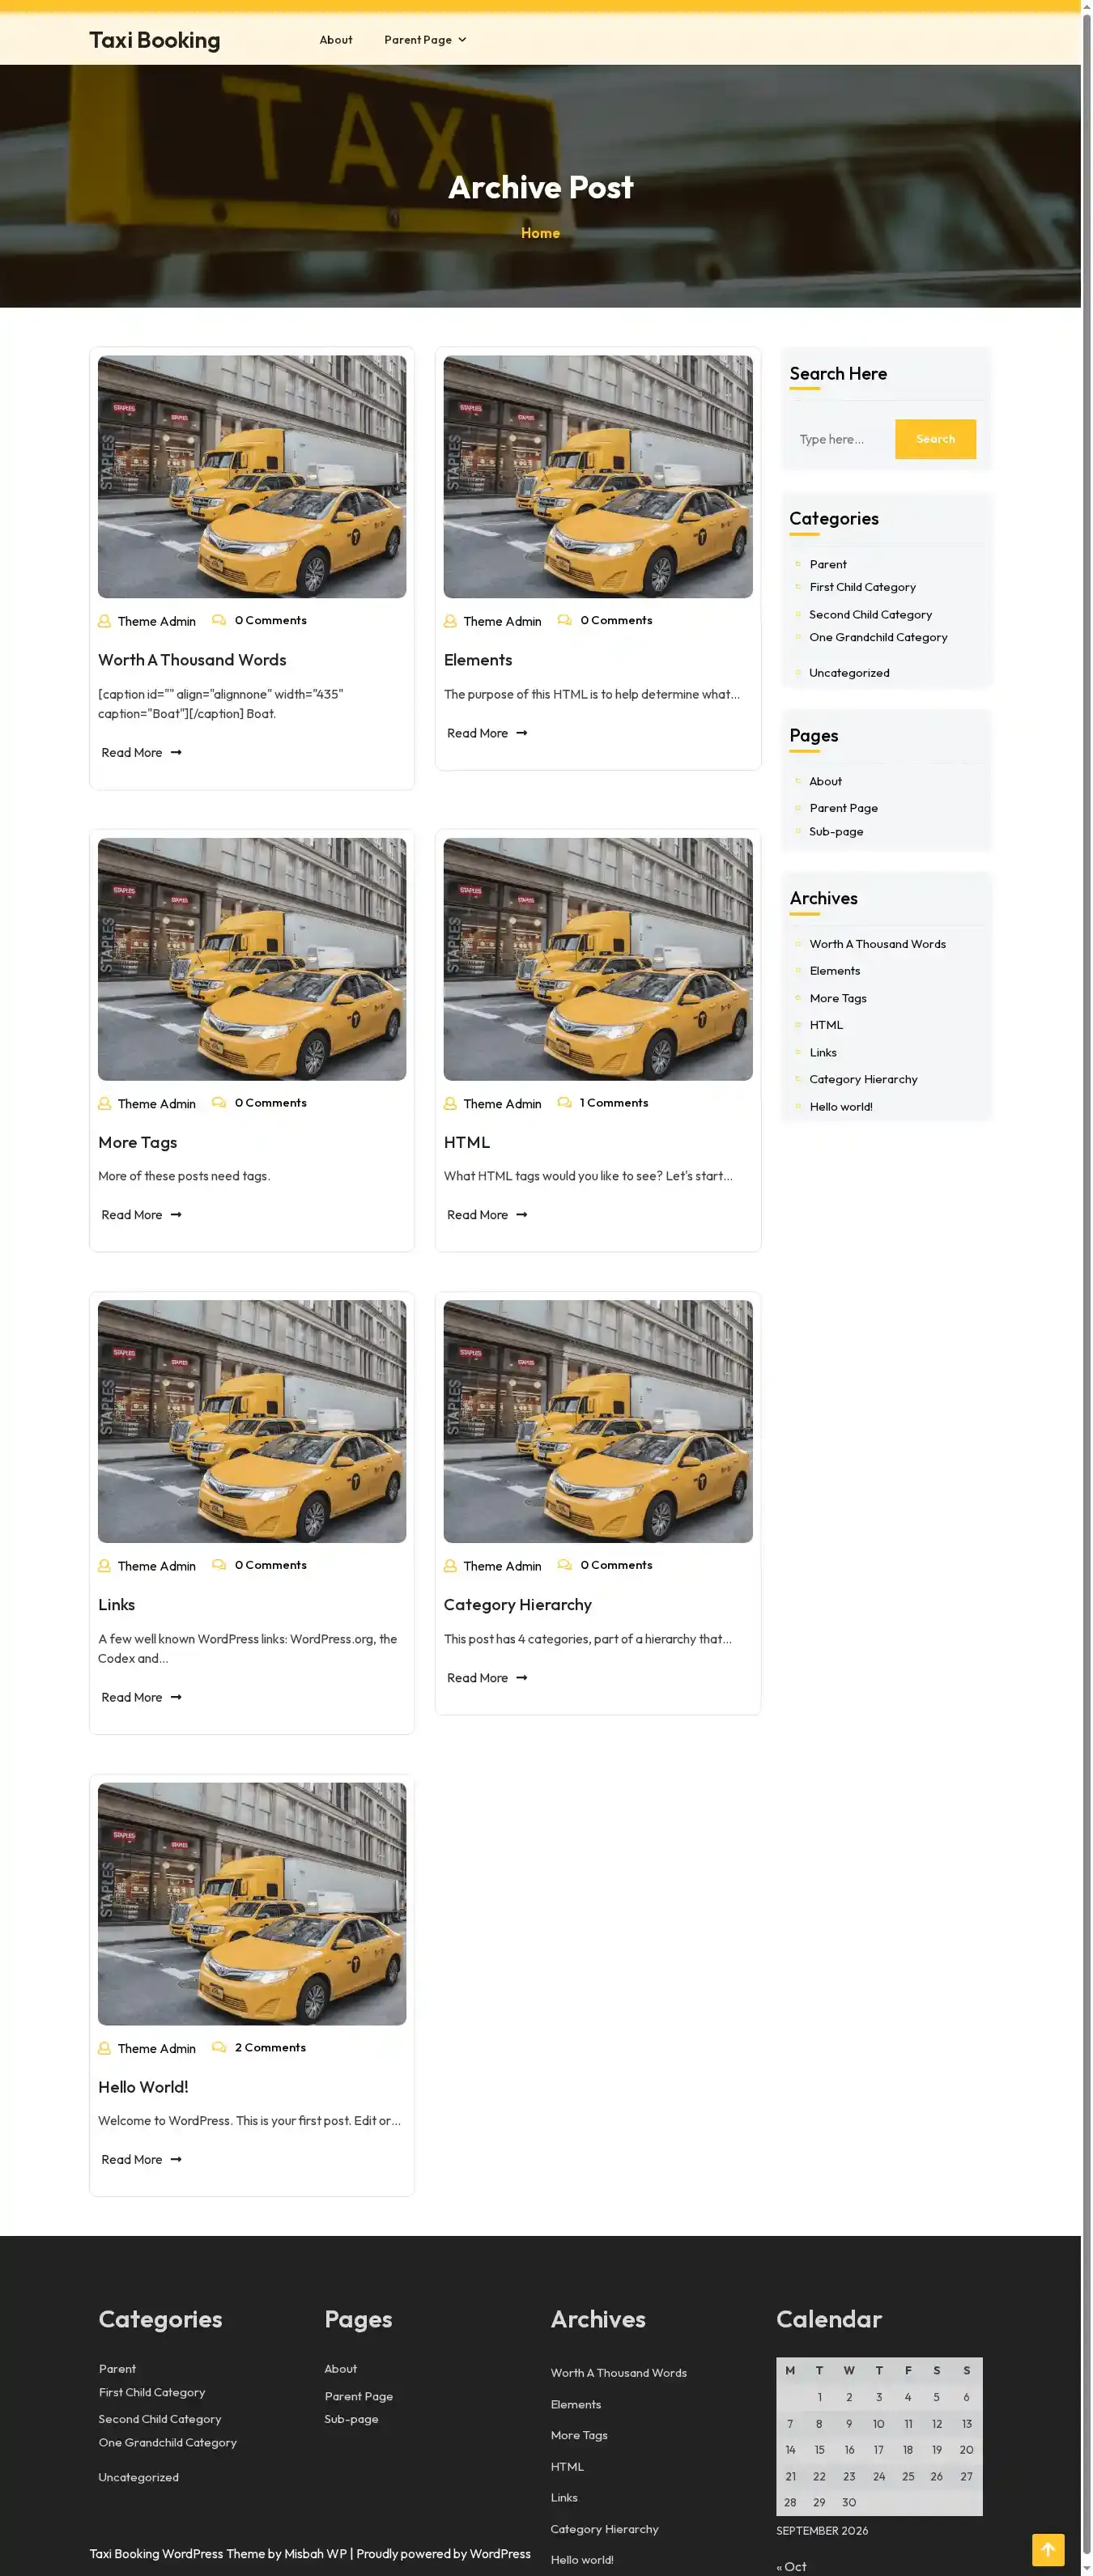1093x2576 pixels.
Task: Open the About menu item in header
Action: [x=336, y=40]
